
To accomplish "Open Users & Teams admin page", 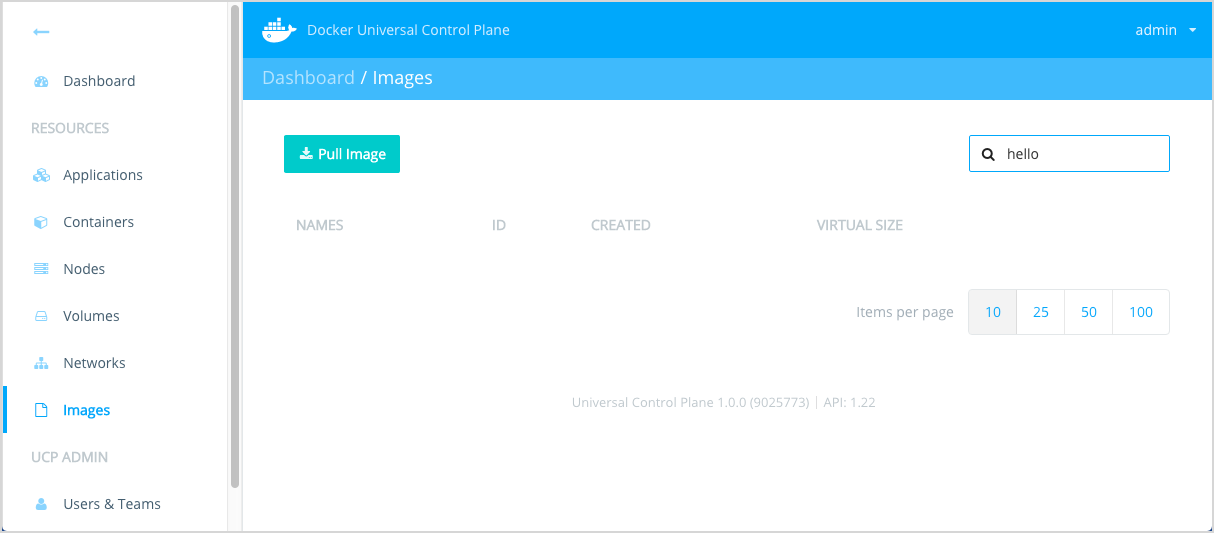I will 112,504.
